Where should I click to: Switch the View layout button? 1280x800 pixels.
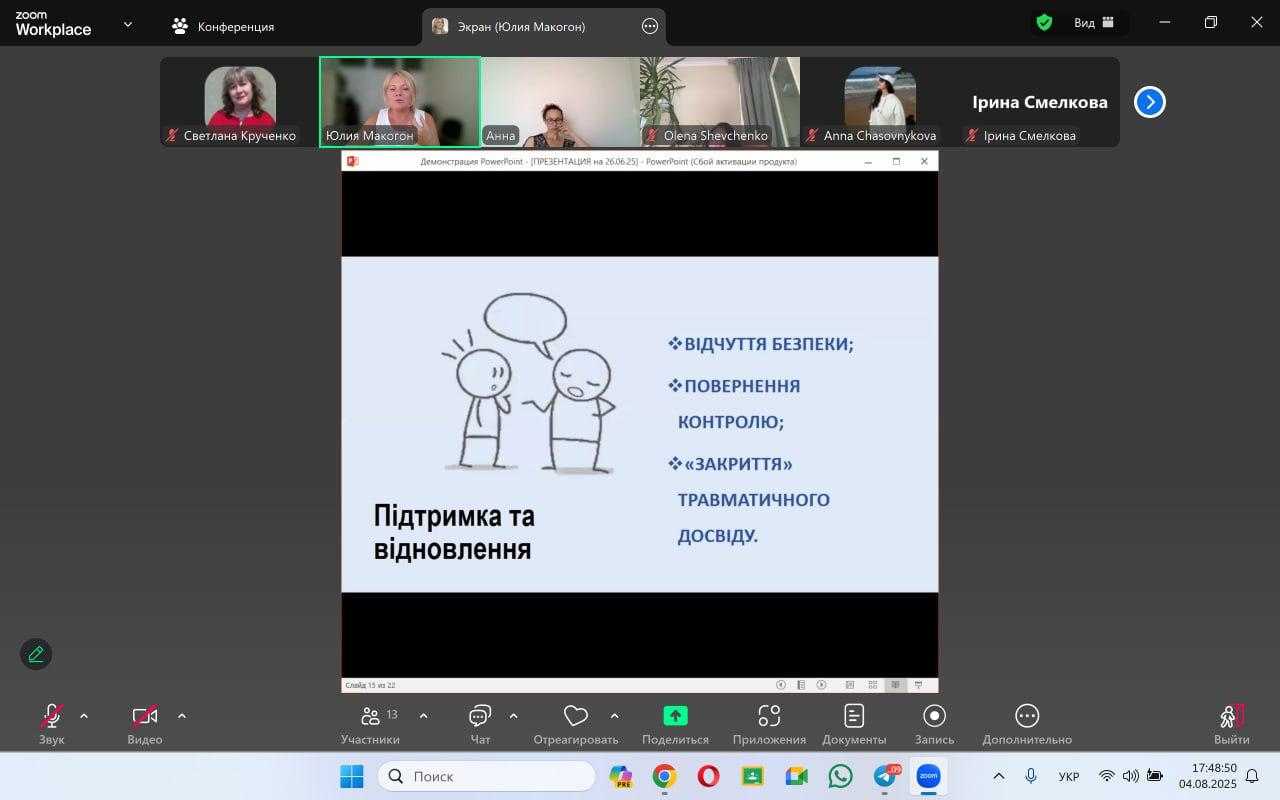coord(1094,23)
